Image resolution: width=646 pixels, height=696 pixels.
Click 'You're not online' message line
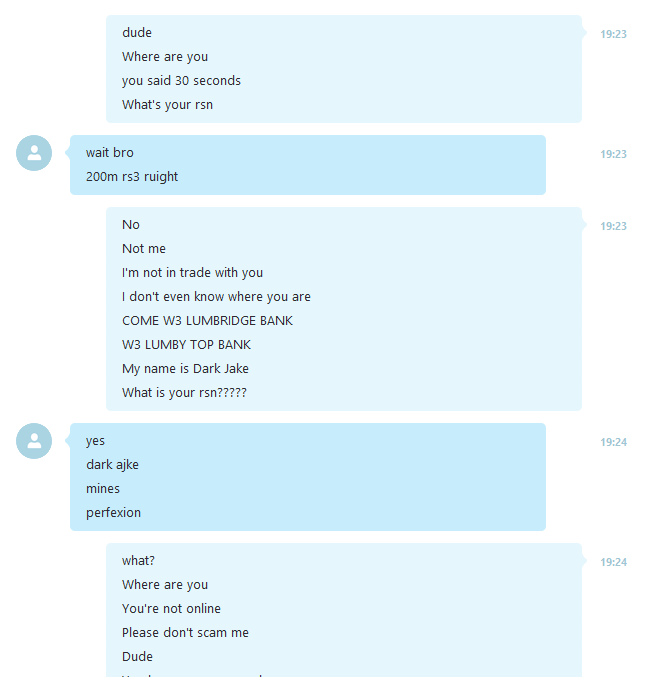click(171, 609)
